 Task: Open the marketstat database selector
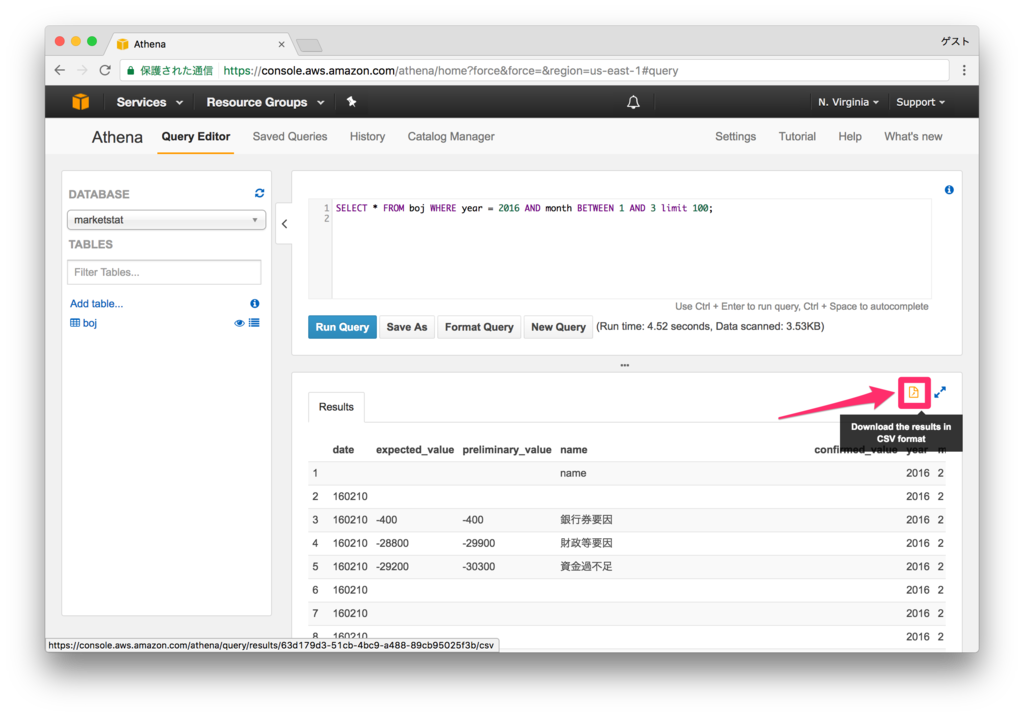point(166,220)
